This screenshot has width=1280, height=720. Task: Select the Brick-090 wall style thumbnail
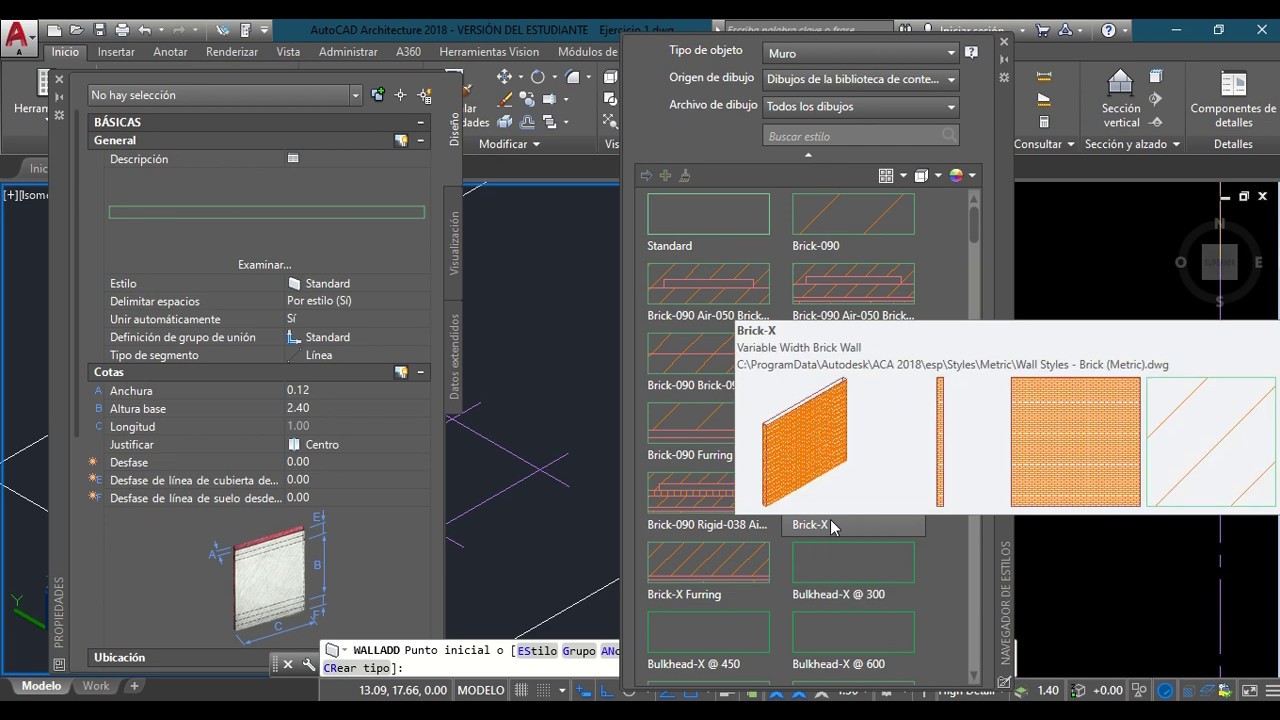pyautogui.click(x=853, y=214)
